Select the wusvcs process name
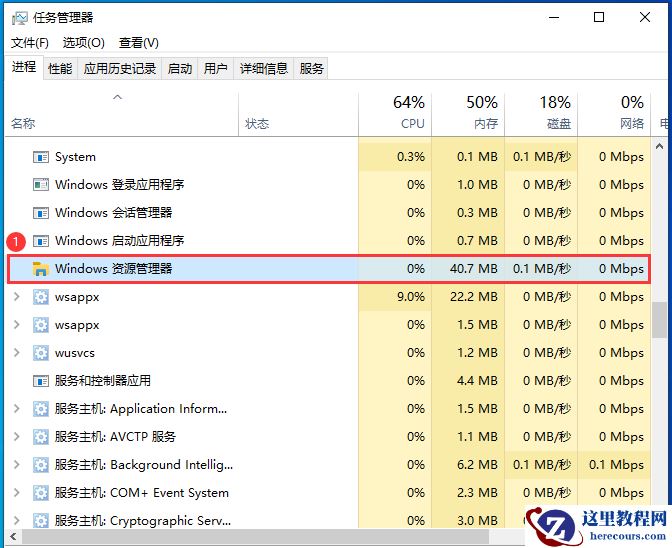This screenshot has width=672, height=548. pos(75,353)
